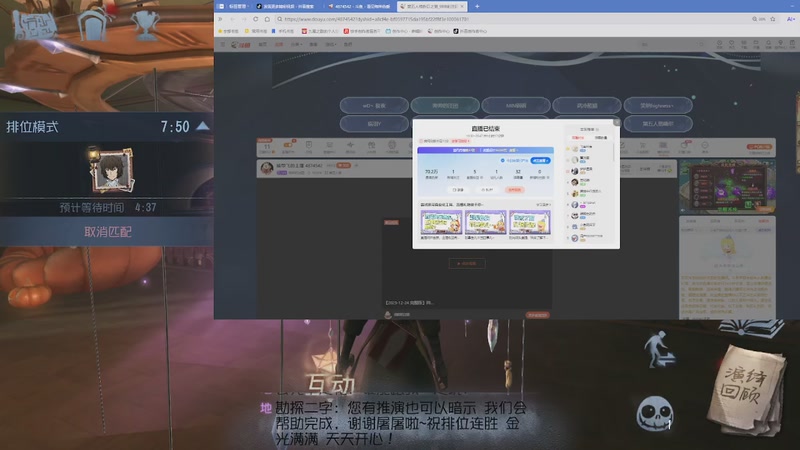800x450 pixels.
Task: Click the zoom magnifier in the address bar
Action: 754,19
